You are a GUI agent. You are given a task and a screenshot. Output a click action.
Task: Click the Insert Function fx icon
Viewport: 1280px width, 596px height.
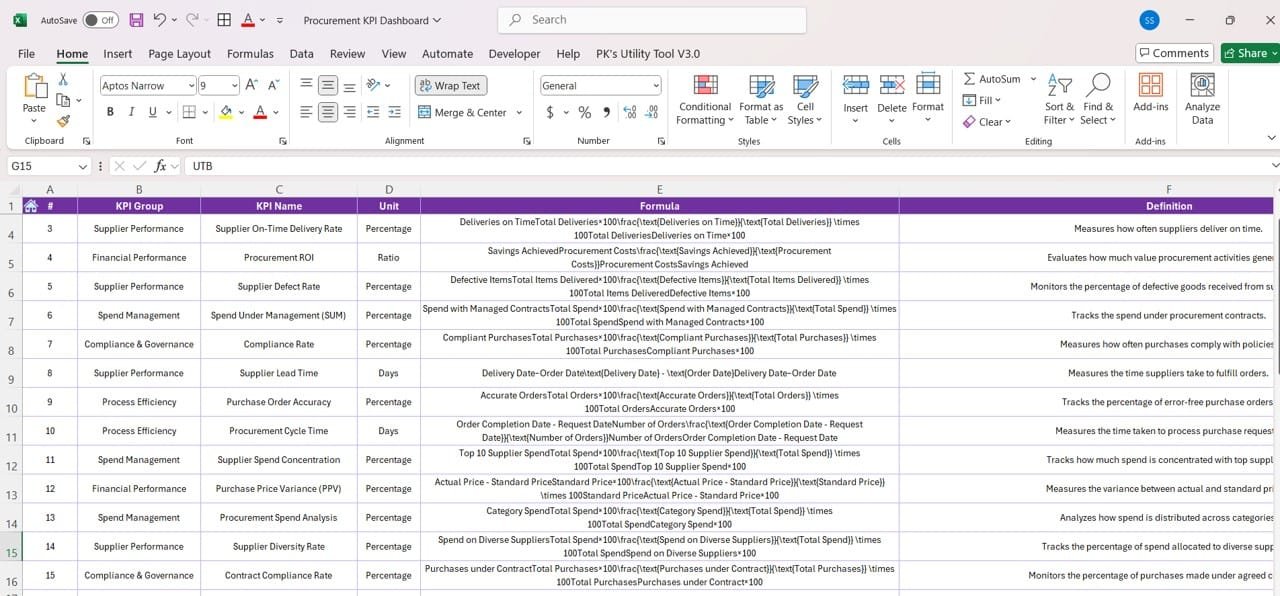(160, 166)
